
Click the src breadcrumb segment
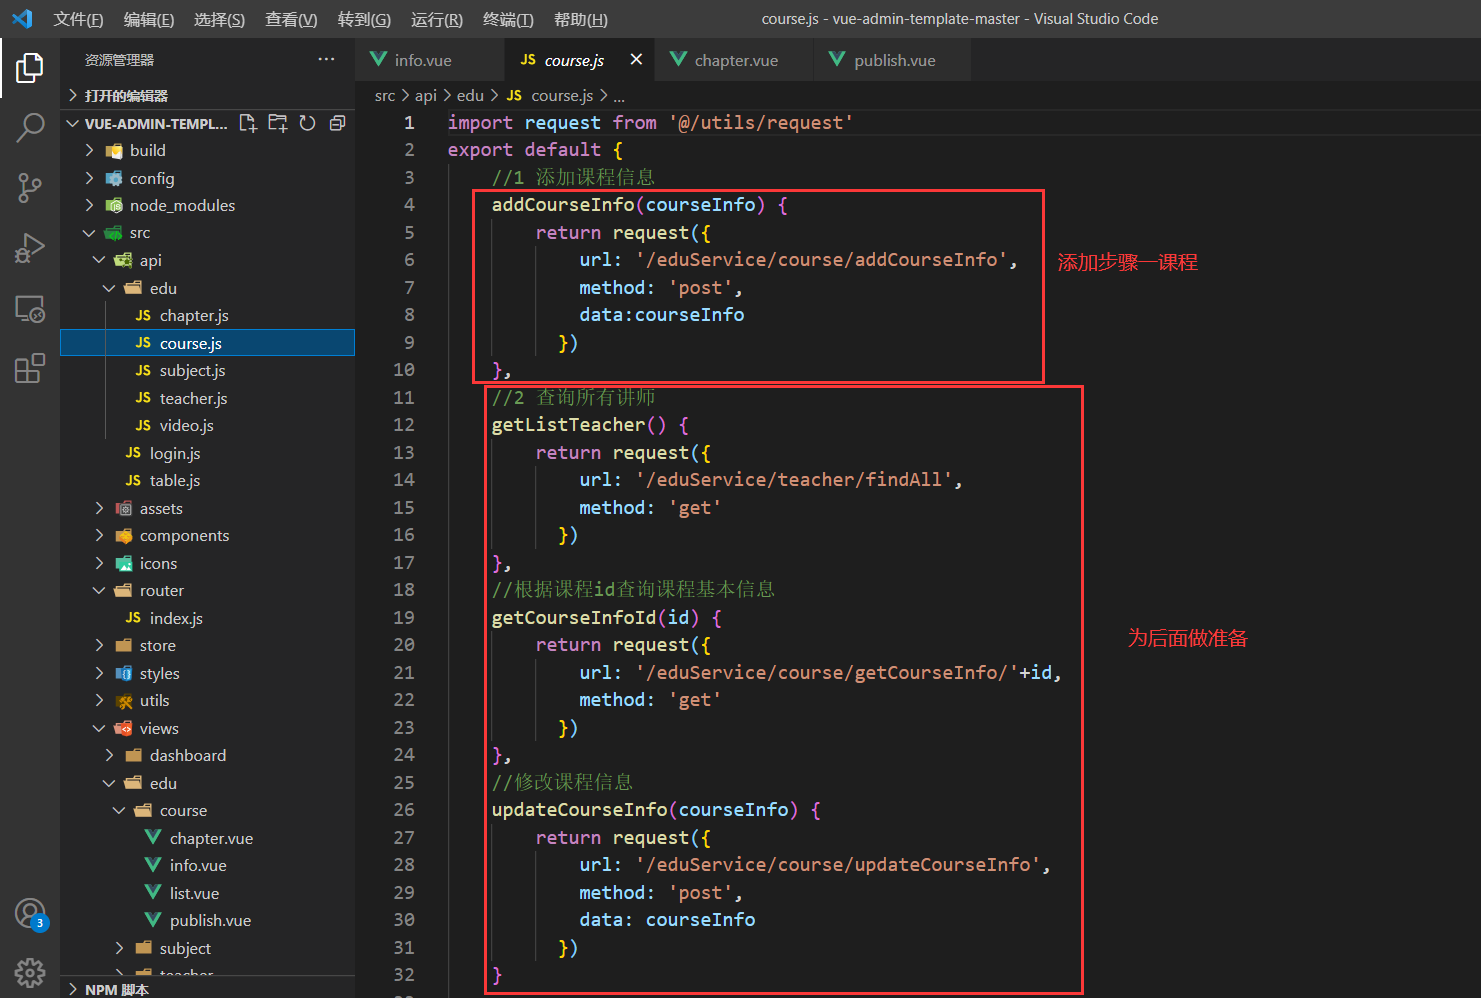click(x=385, y=95)
